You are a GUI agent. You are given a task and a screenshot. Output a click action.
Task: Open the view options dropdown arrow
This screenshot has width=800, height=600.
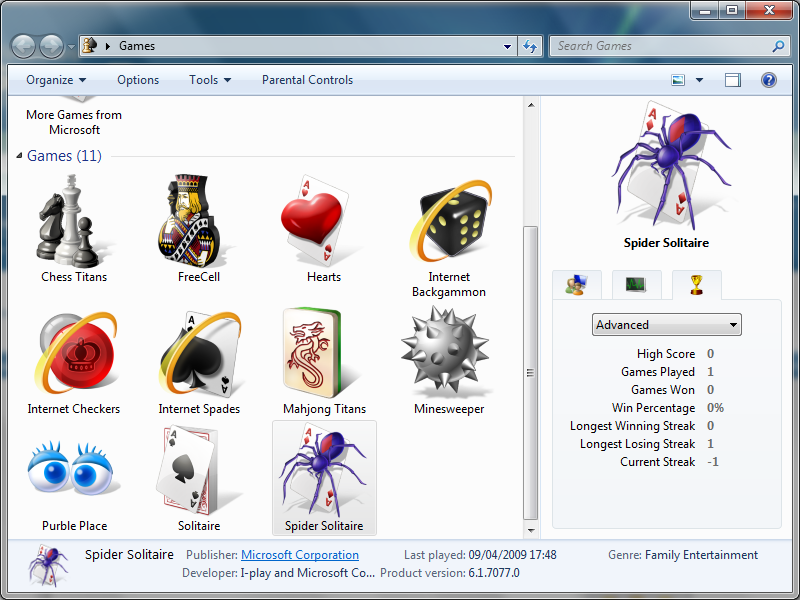(x=699, y=80)
